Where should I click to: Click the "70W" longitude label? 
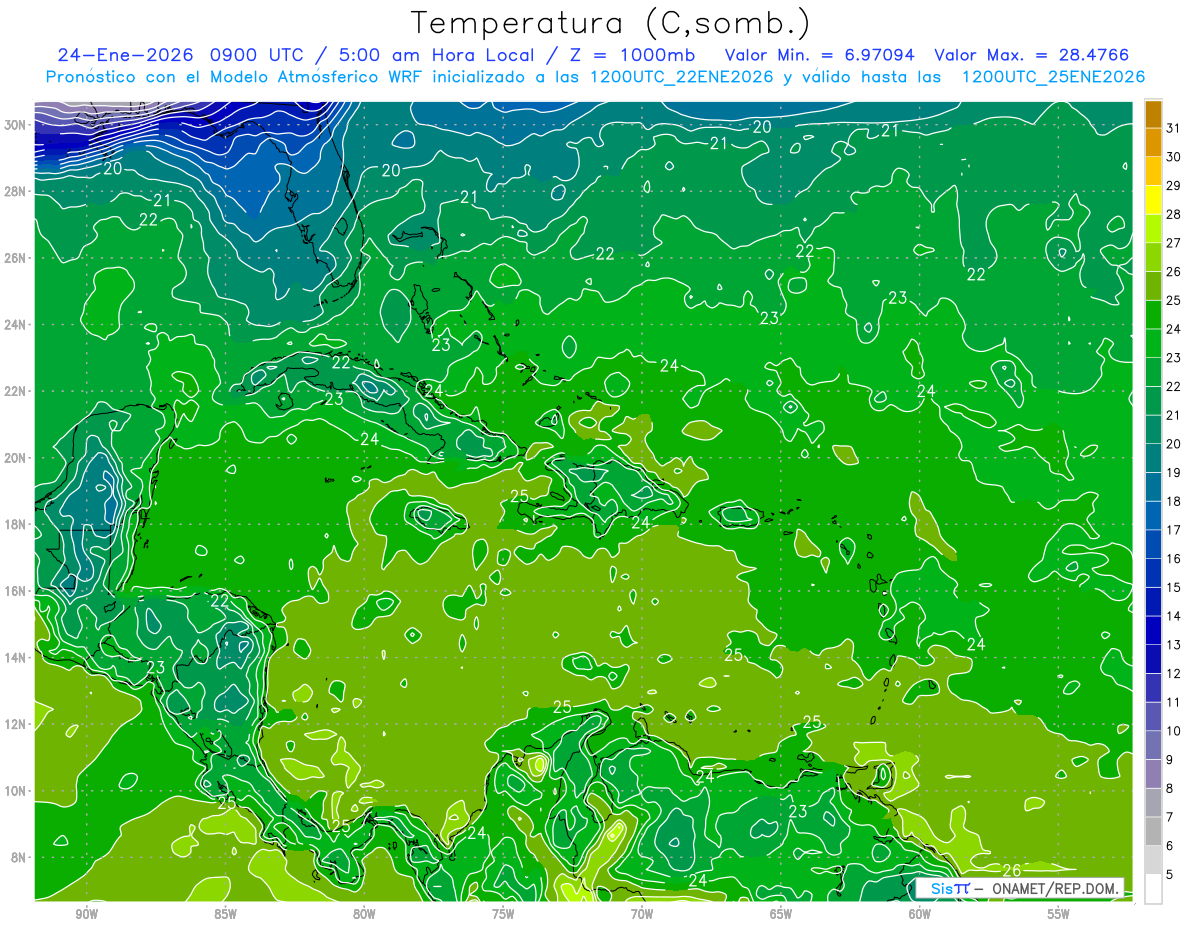(642, 914)
